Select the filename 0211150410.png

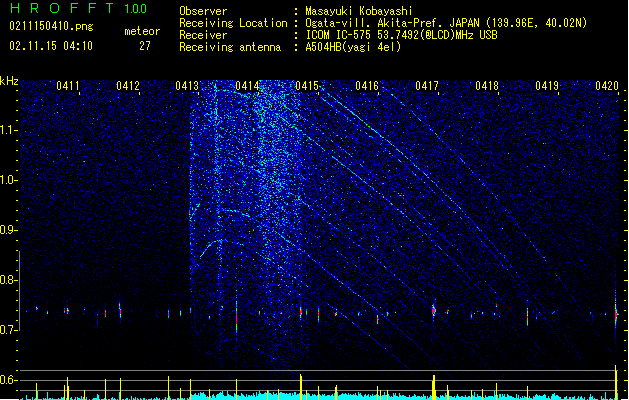click(51, 26)
